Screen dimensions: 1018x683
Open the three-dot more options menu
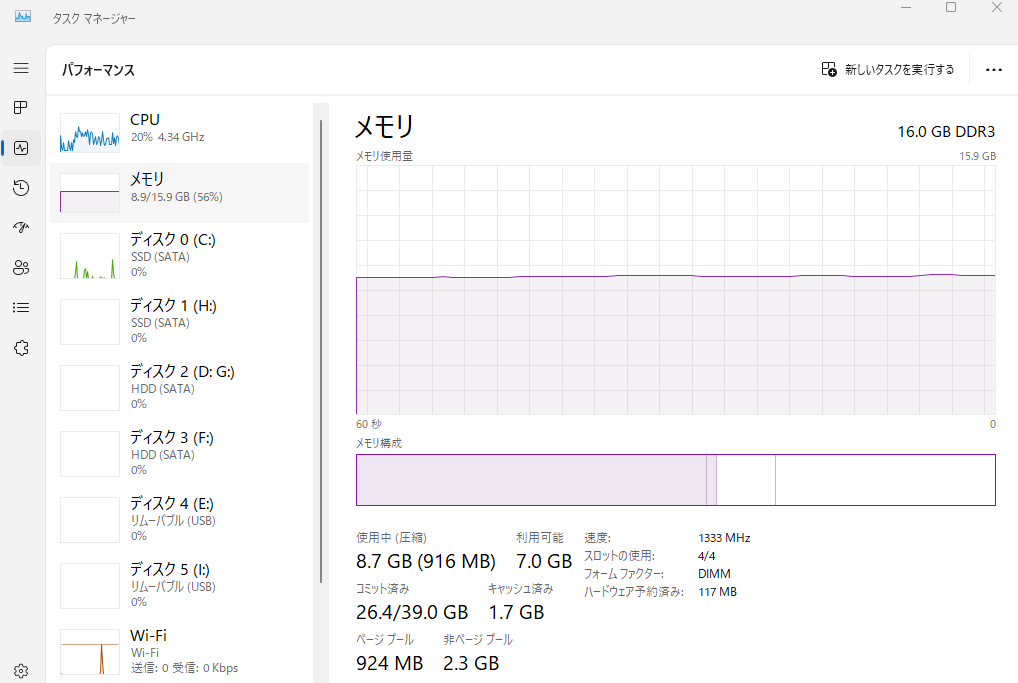(993, 69)
